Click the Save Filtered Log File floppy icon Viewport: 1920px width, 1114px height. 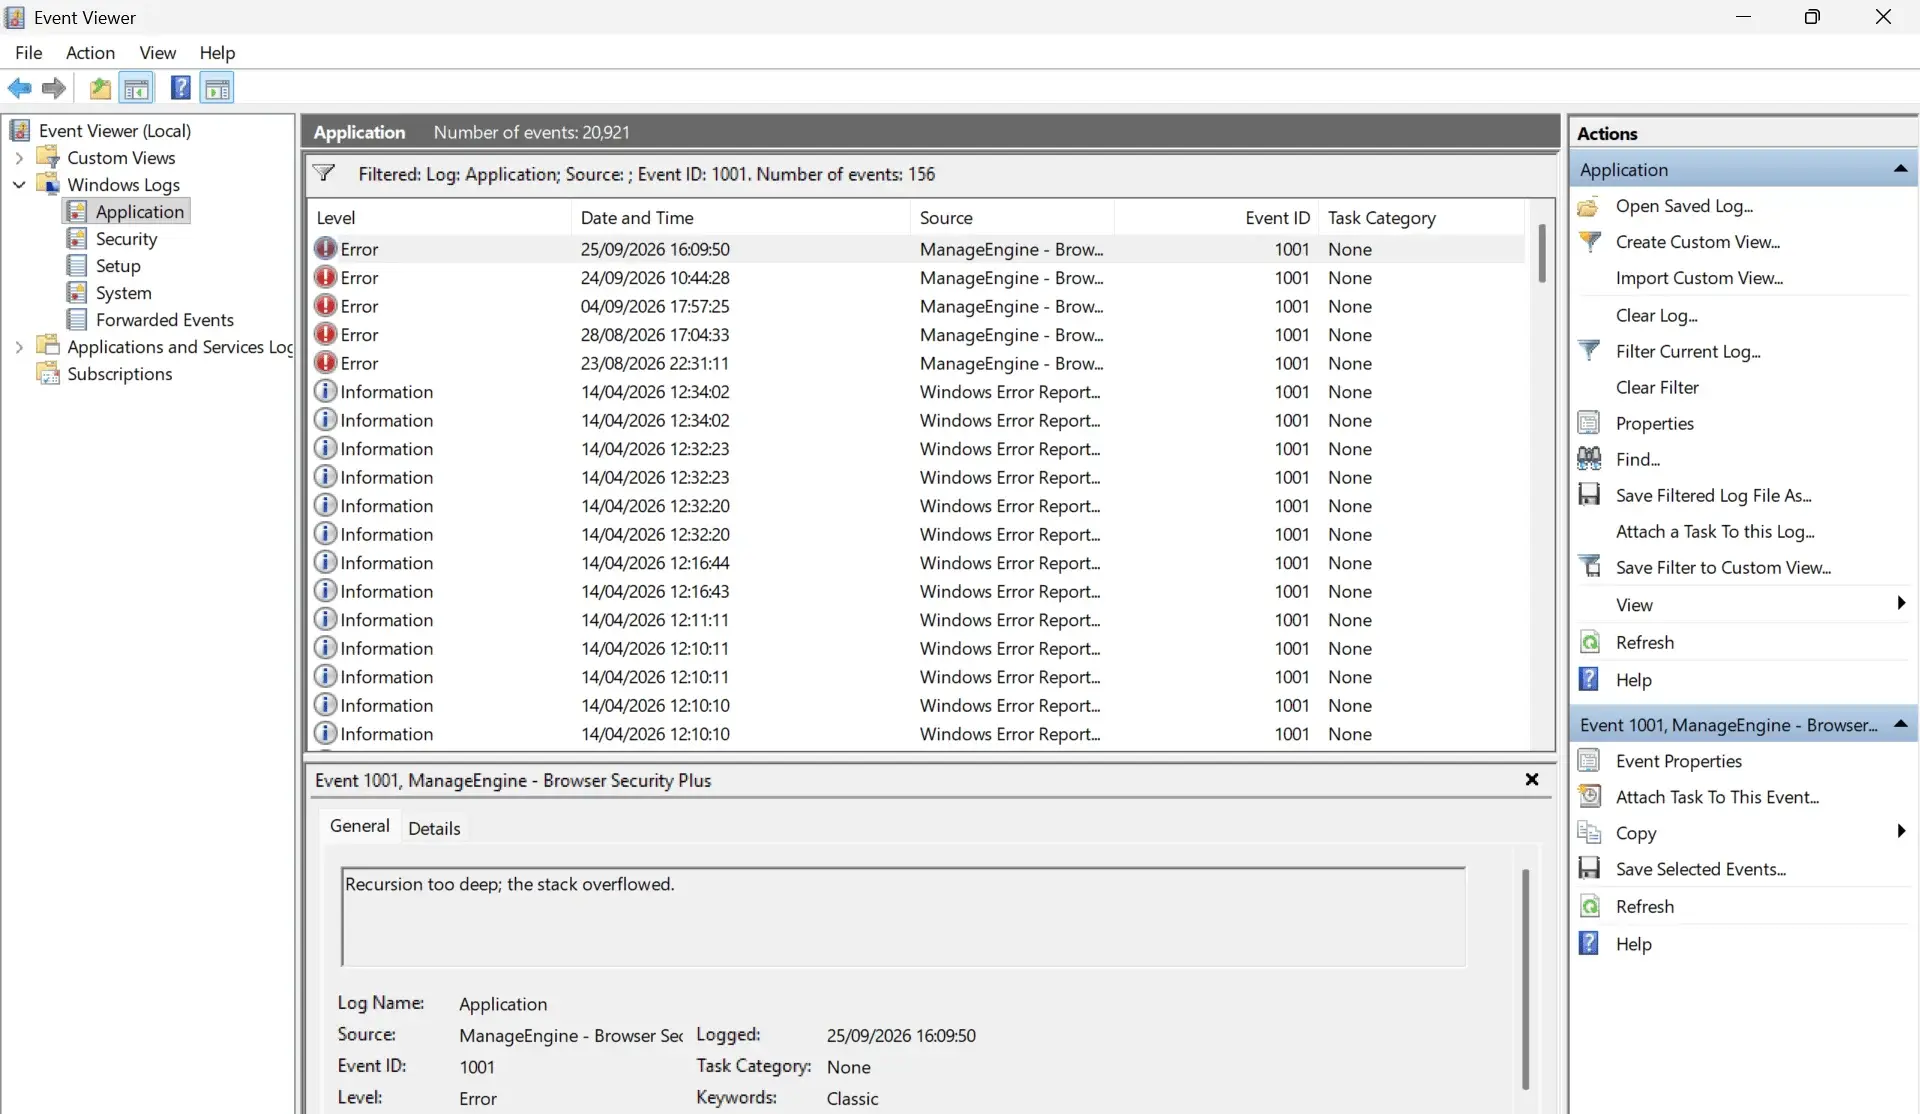[x=1589, y=495]
